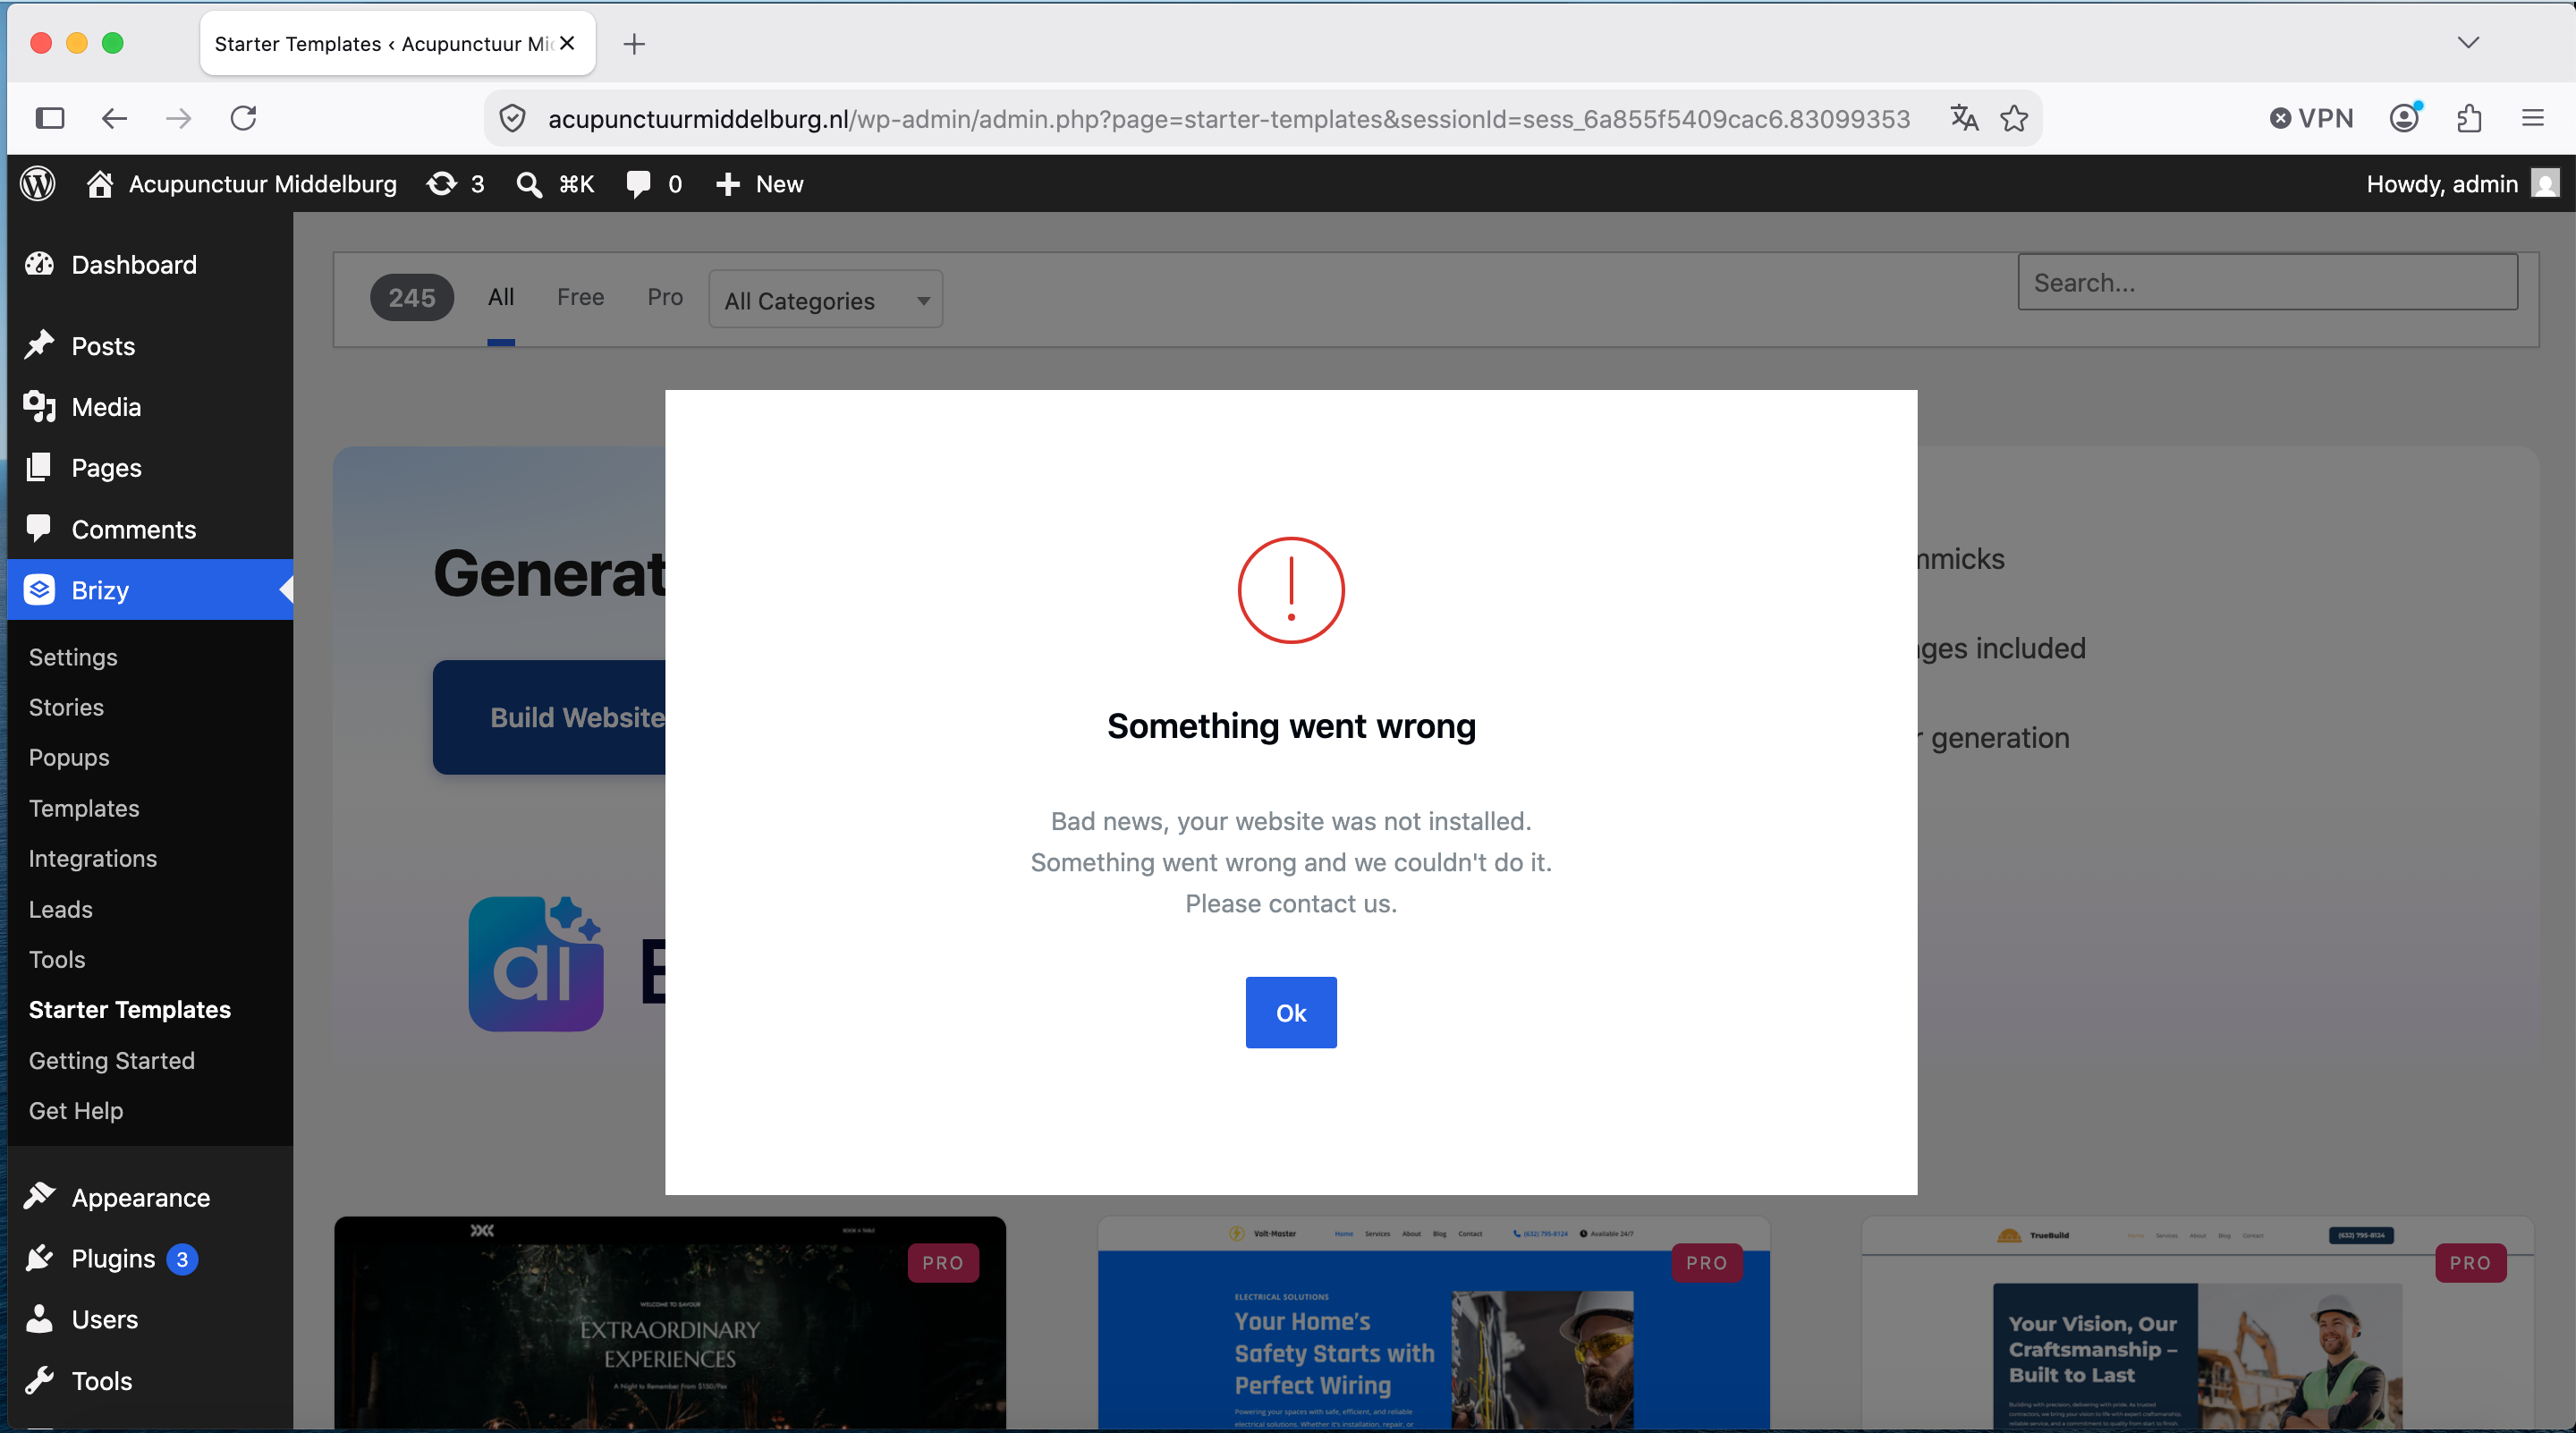Select the All templates tab
Image resolution: width=2576 pixels, height=1433 pixels.
coord(501,297)
